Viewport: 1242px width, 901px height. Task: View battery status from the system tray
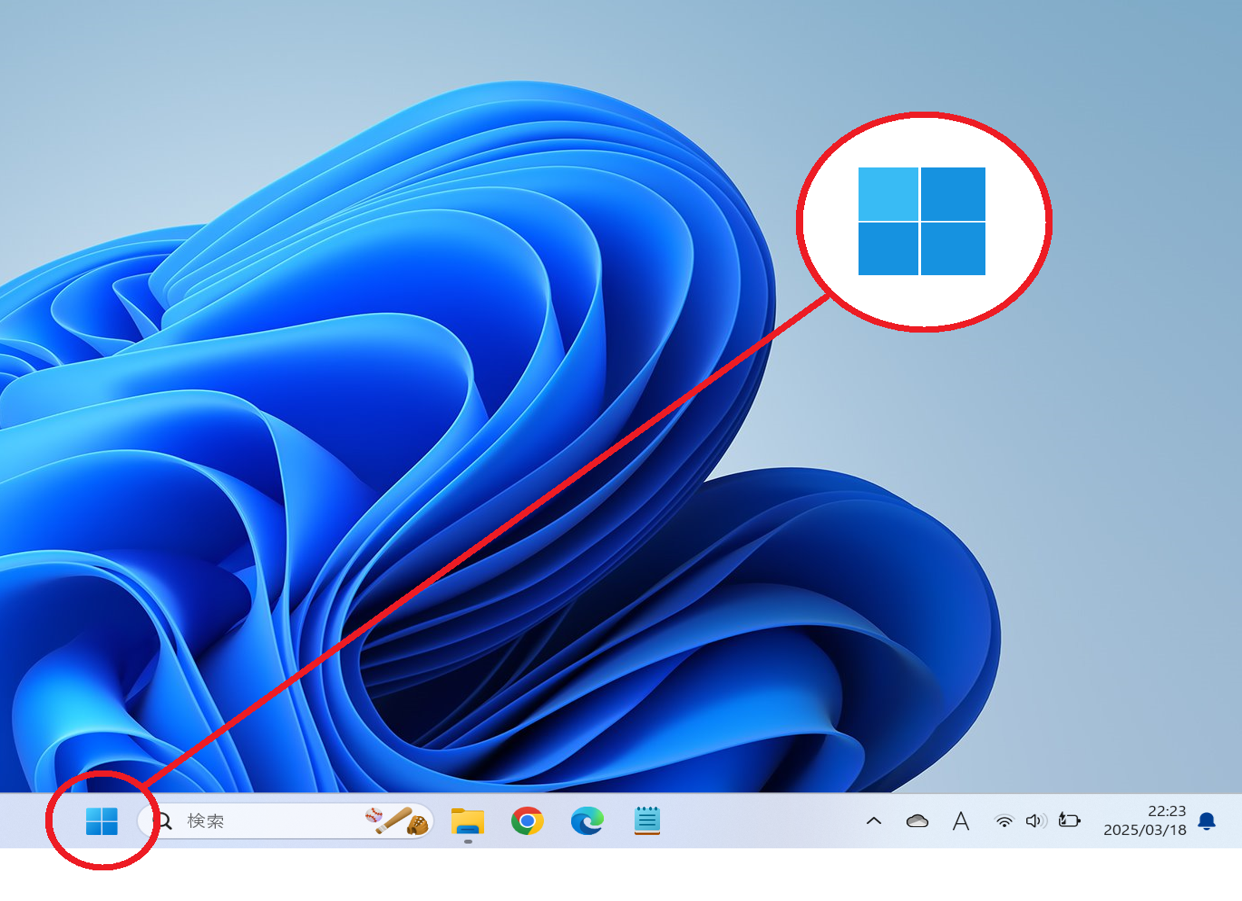click(1069, 820)
